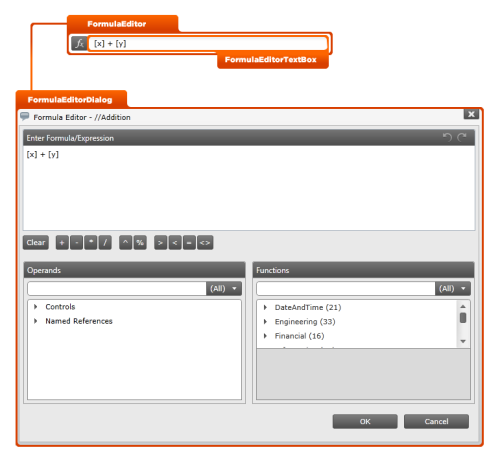Open the Operands (All) filter dropdown
Screen dimensions: 500x463
point(224,289)
